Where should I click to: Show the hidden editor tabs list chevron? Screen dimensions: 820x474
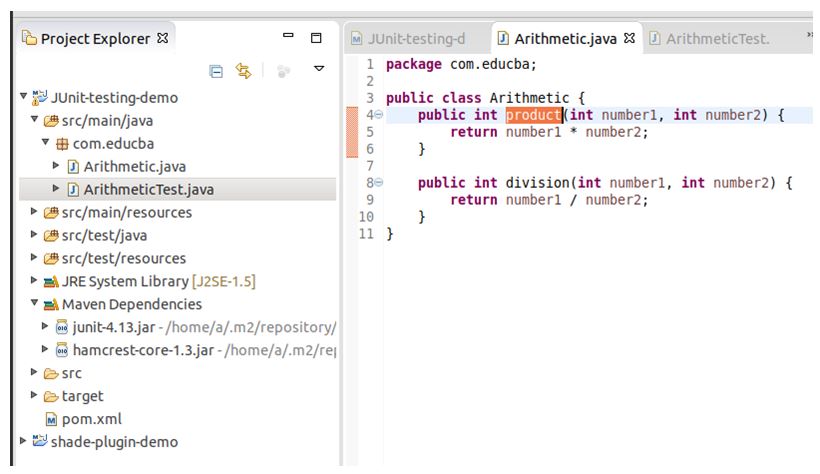810,35
